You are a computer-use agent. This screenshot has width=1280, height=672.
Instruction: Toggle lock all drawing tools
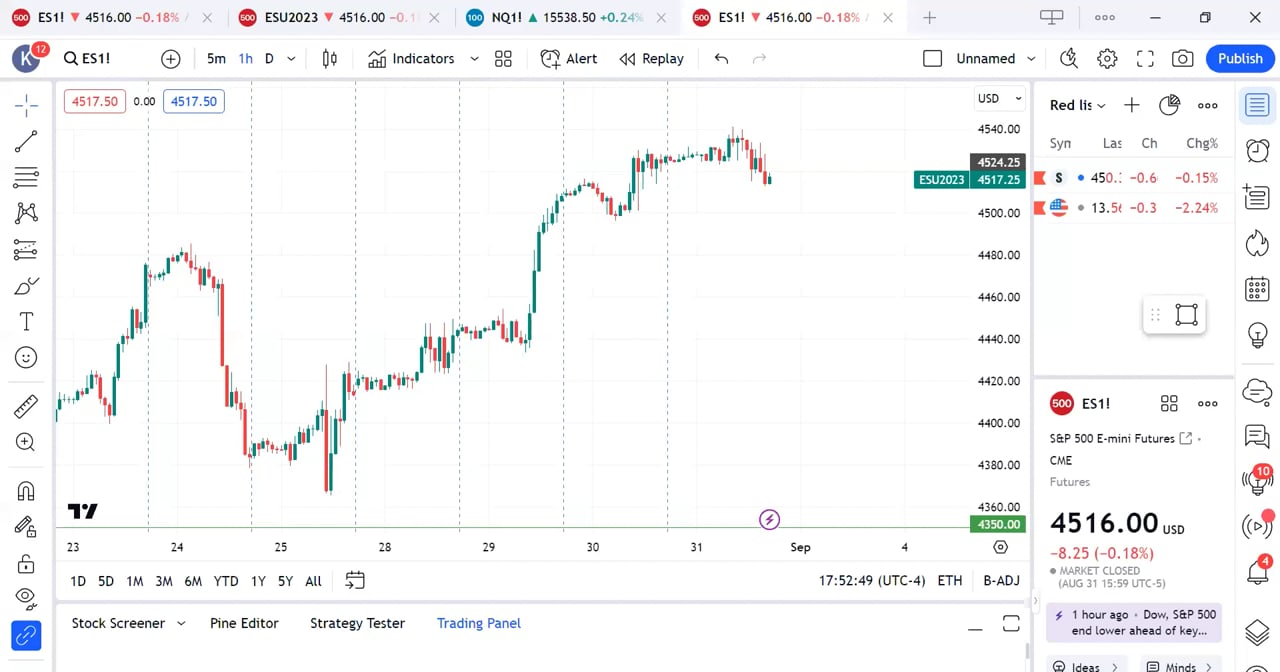(x=25, y=562)
